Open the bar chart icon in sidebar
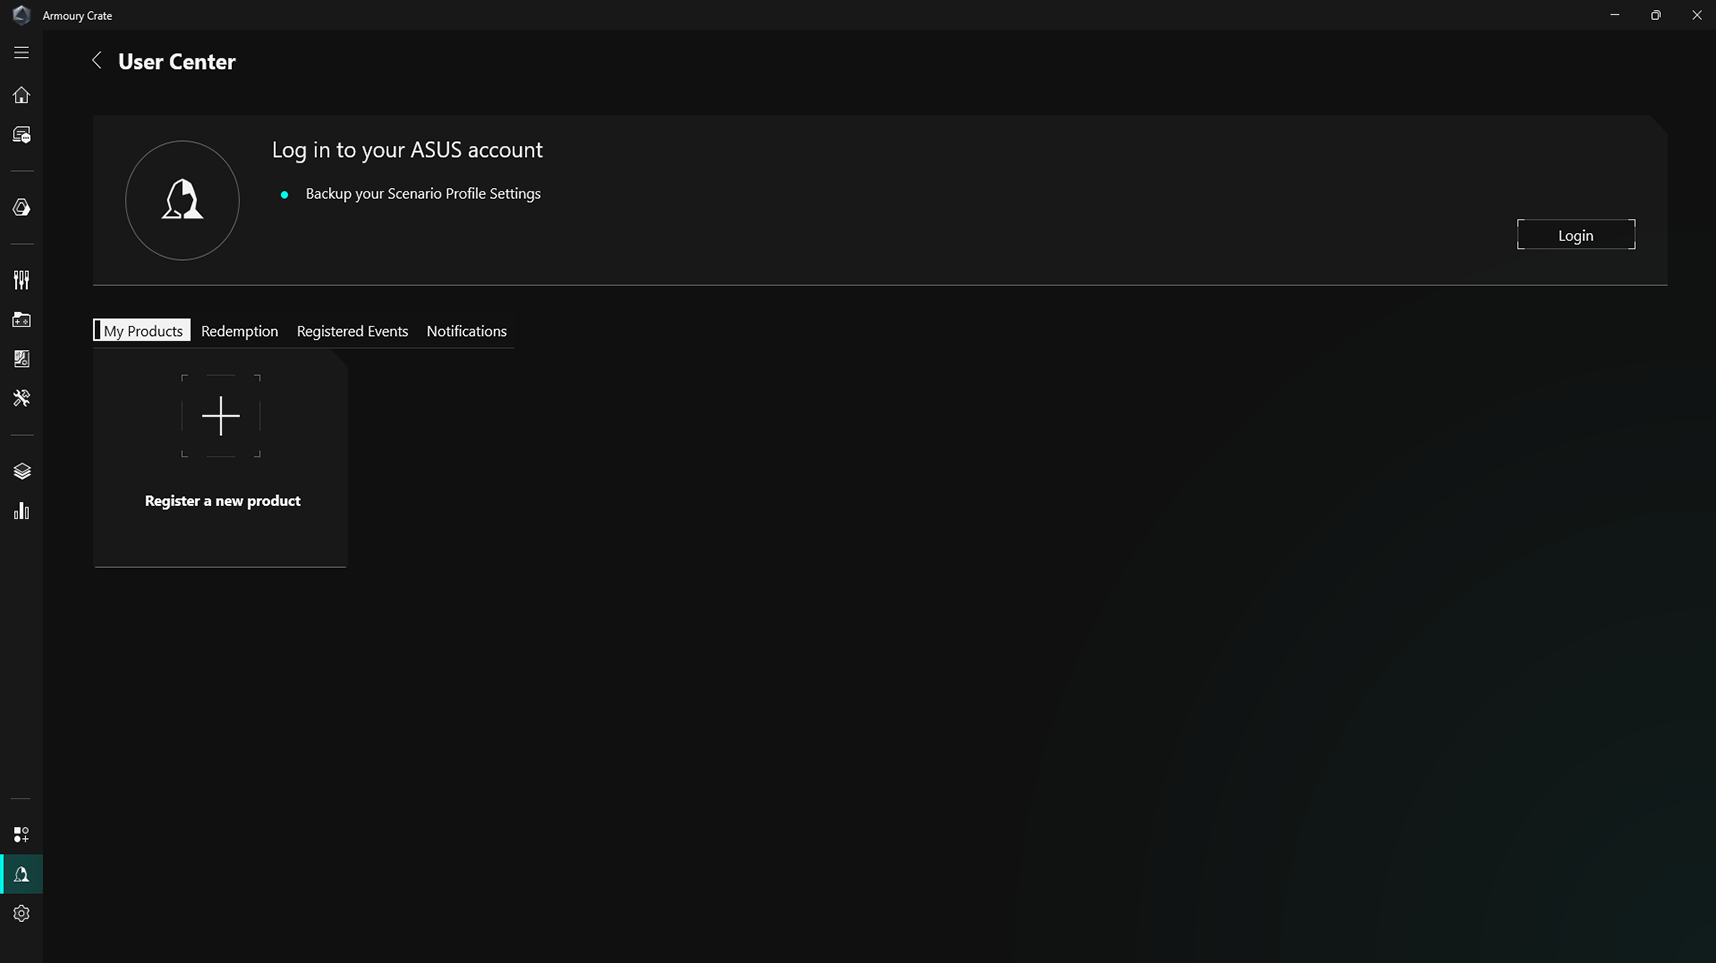This screenshot has width=1716, height=963. tap(21, 511)
